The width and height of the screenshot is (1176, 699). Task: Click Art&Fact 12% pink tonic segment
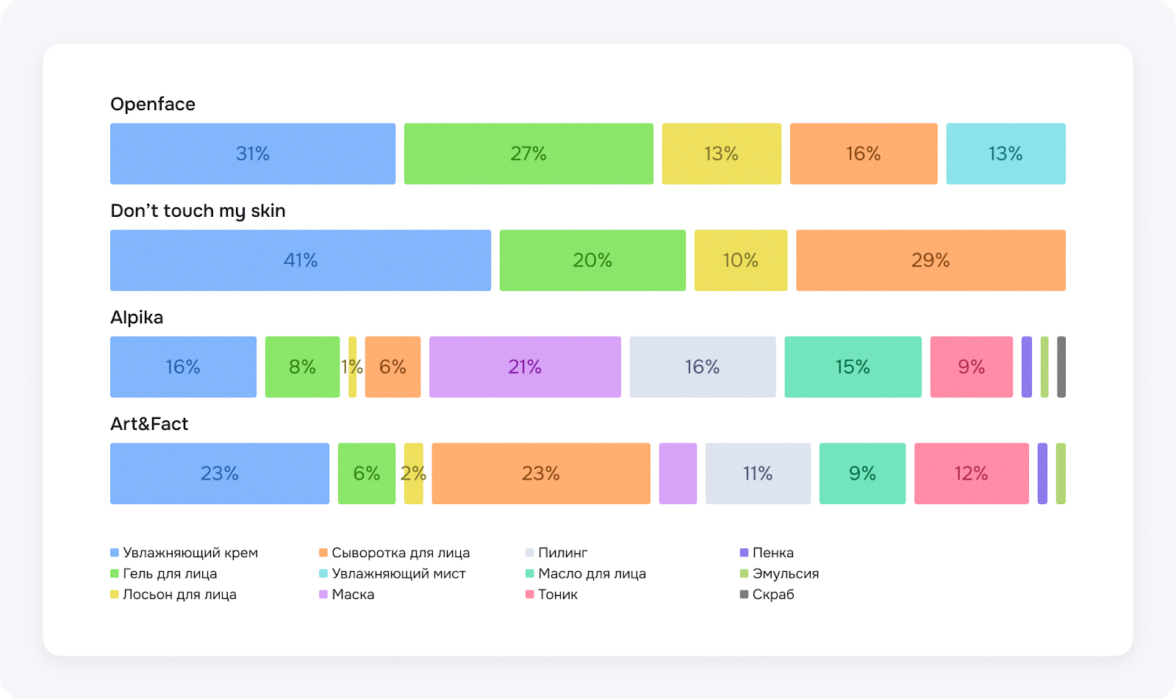970,474
